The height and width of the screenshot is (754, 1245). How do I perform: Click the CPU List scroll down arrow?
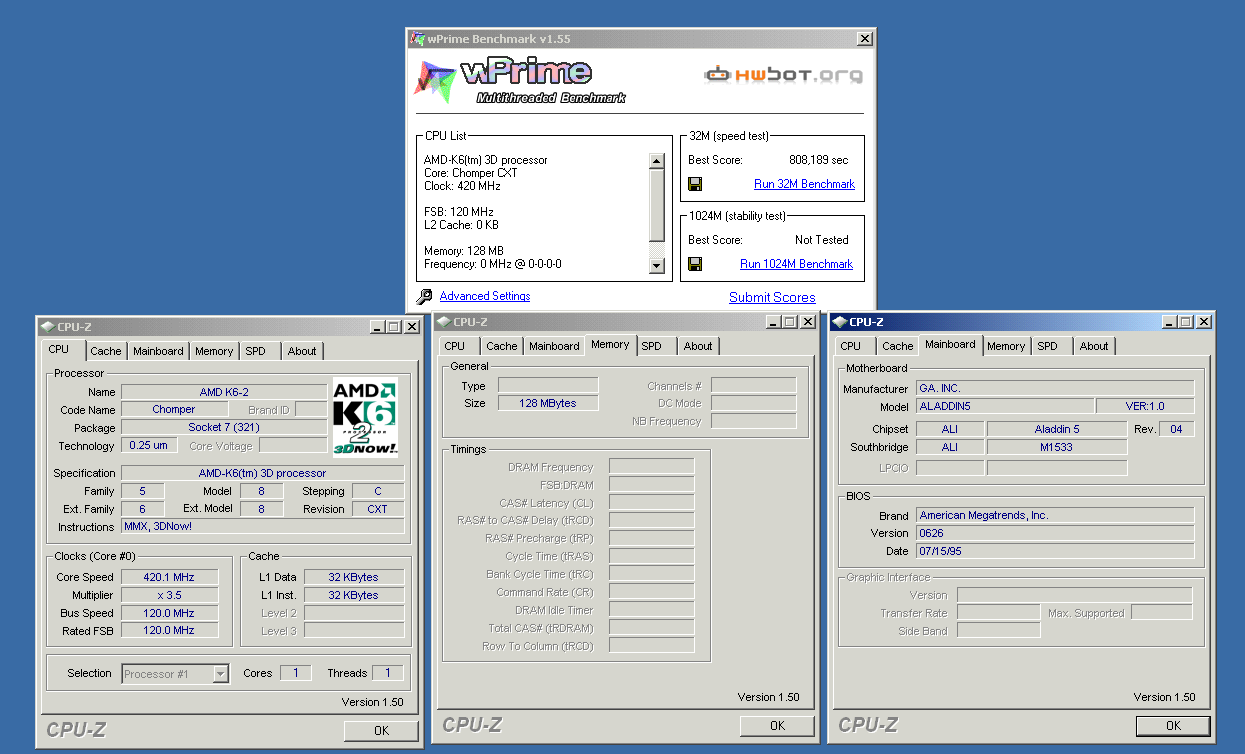(656, 266)
